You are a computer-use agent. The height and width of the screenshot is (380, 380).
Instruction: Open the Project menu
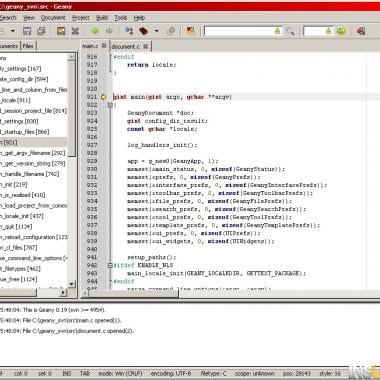click(81, 18)
